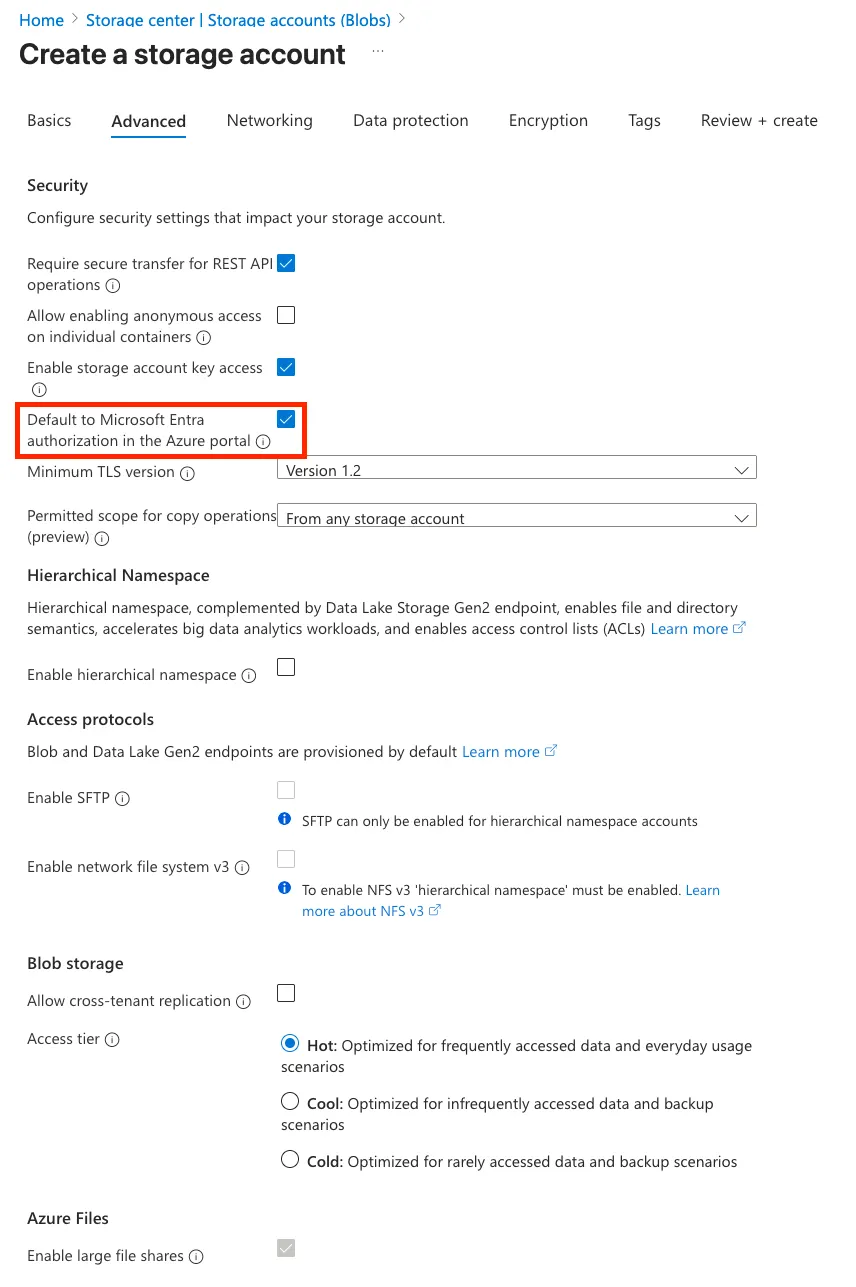Select the Cool access tier option
856x1287 pixels.
point(290,1102)
